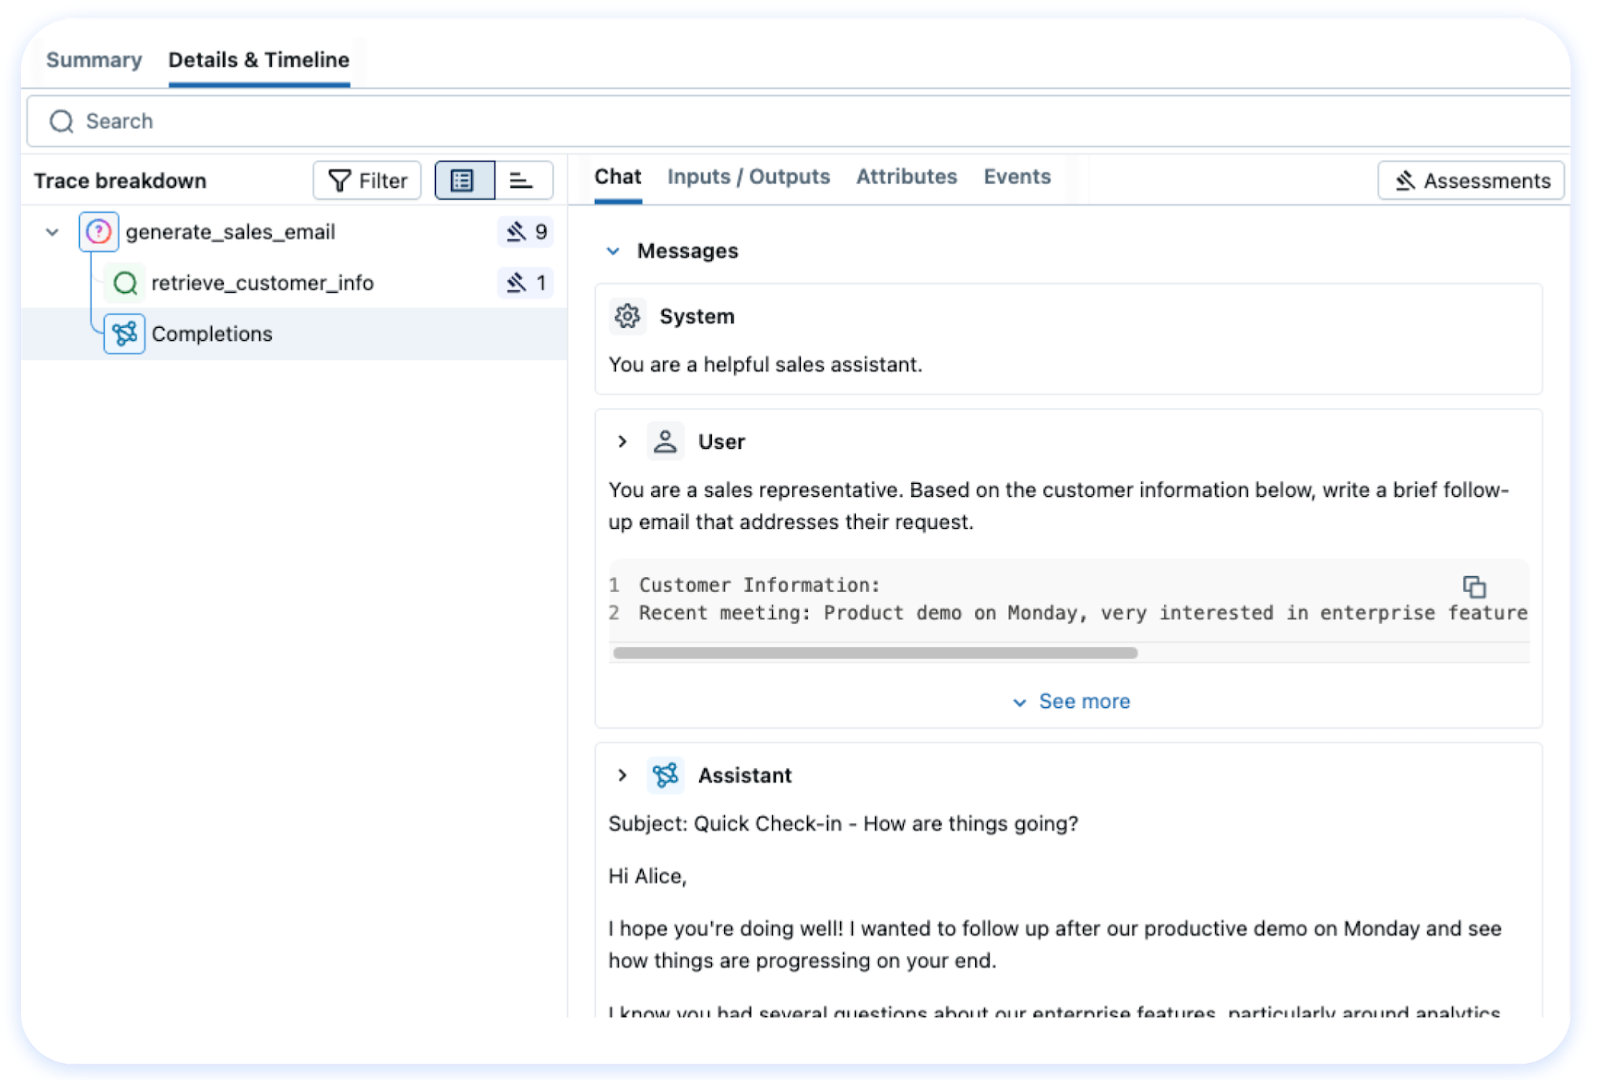Switch to the timeline bar view

click(x=523, y=181)
